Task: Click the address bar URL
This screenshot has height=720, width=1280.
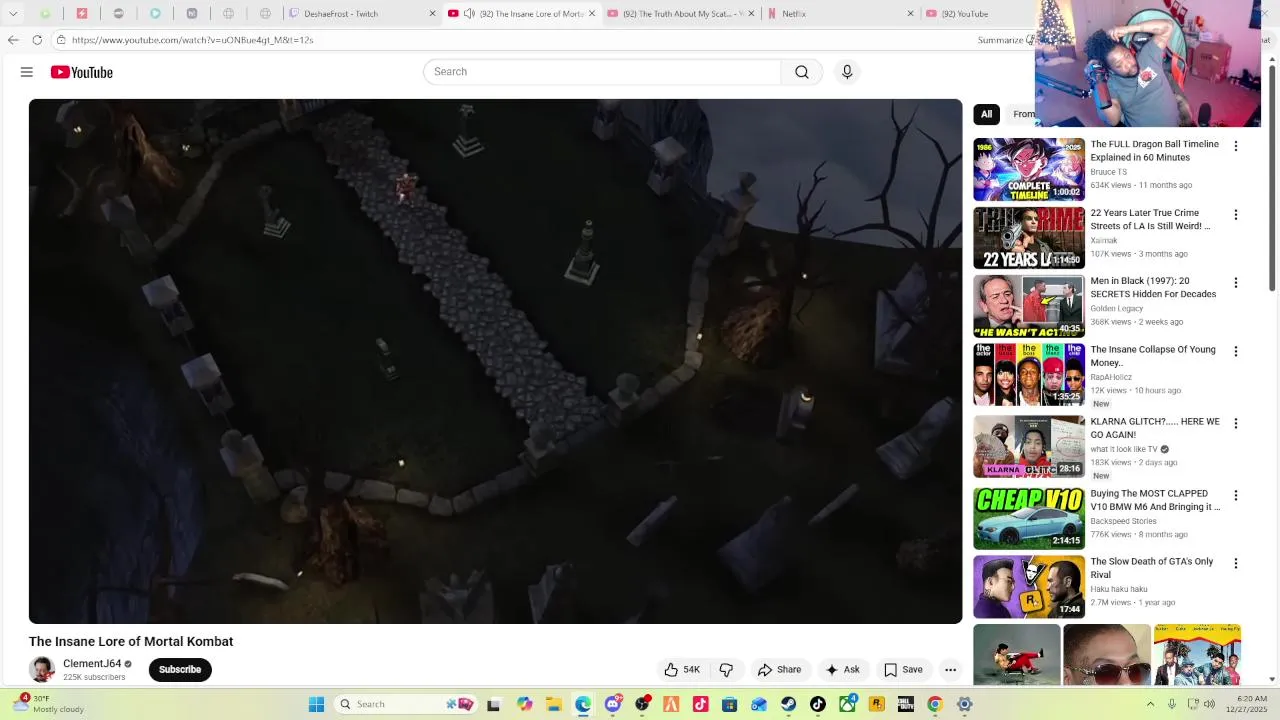Action: tap(193, 40)
